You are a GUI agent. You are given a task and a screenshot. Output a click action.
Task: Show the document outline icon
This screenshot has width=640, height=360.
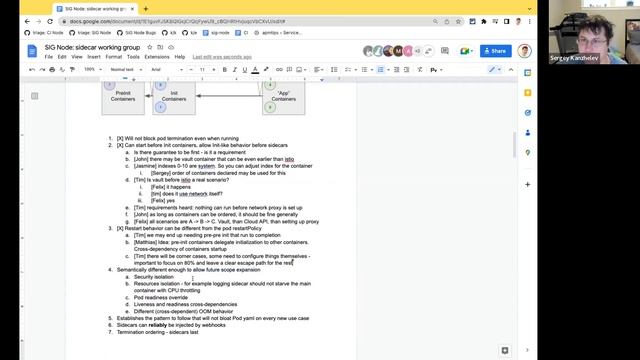pyautogui.click(x=35, y=96)
